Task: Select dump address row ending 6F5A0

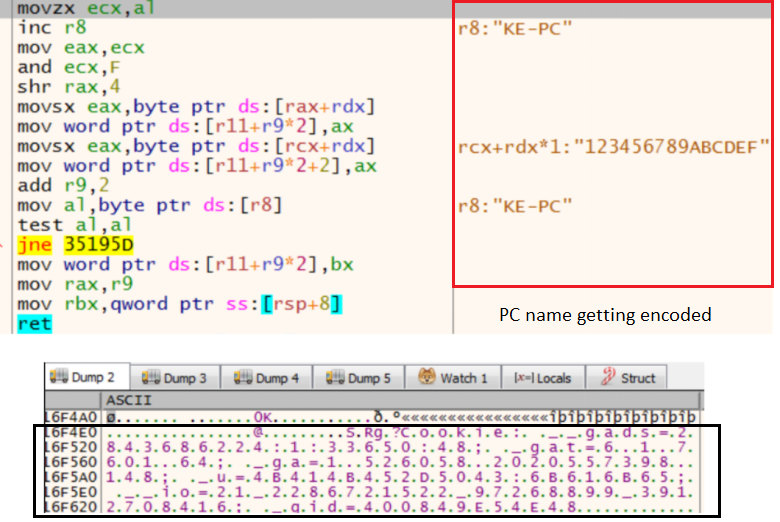Action: point(71,477)
